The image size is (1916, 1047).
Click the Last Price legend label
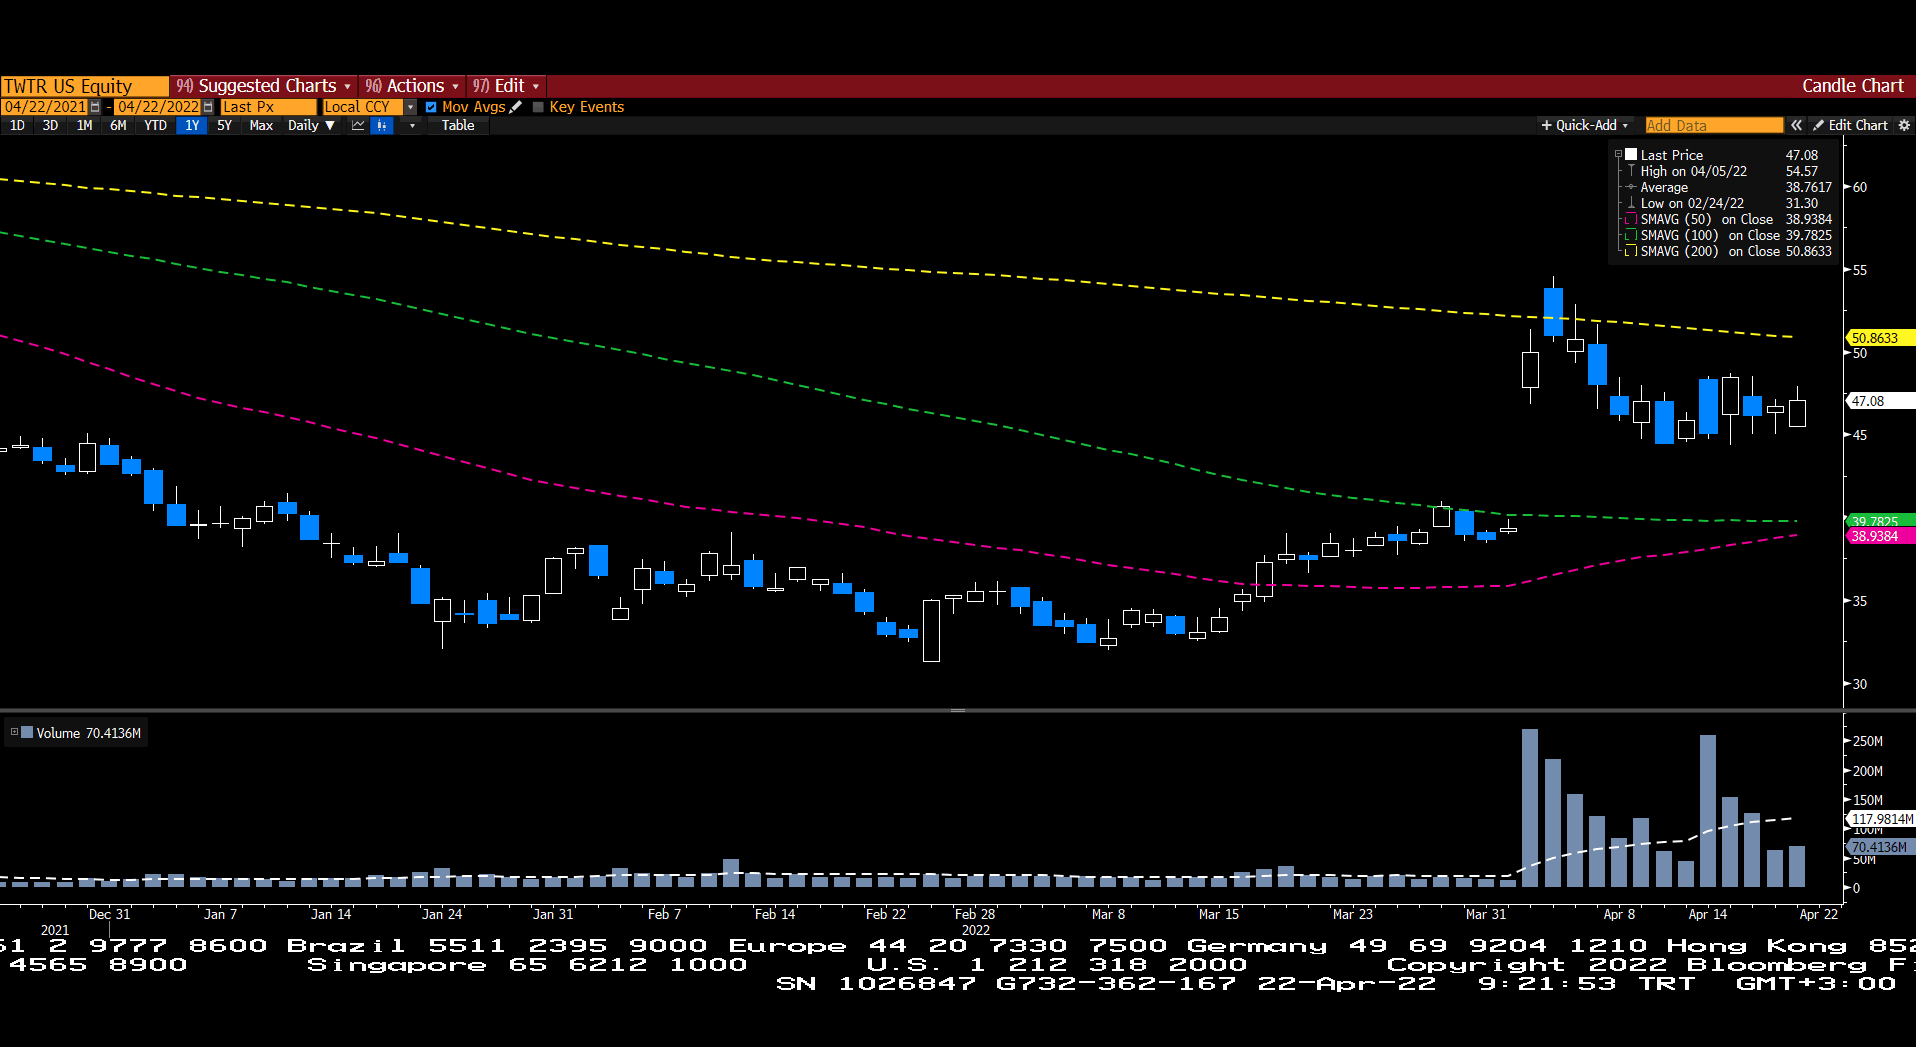point(1671,155)
